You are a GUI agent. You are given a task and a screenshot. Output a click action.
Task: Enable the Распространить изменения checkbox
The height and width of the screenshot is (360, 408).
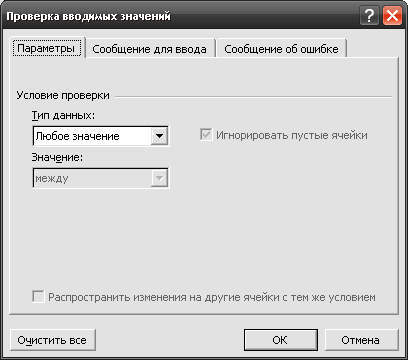coord(38,296)
